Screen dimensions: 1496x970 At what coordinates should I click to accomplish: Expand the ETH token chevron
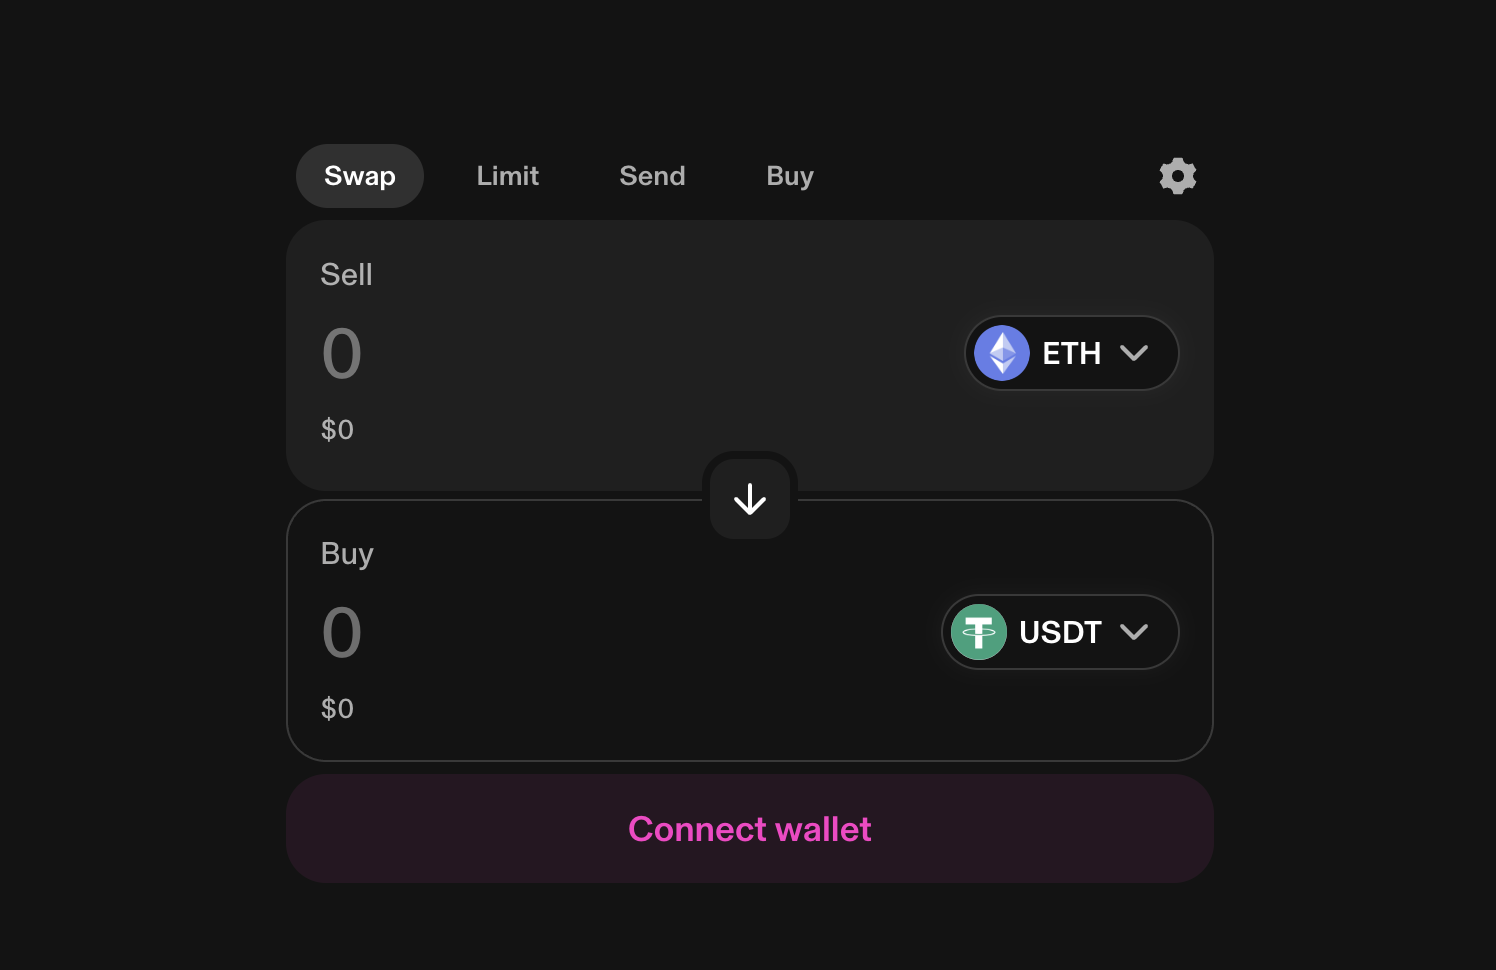[x=1134, y=353]
